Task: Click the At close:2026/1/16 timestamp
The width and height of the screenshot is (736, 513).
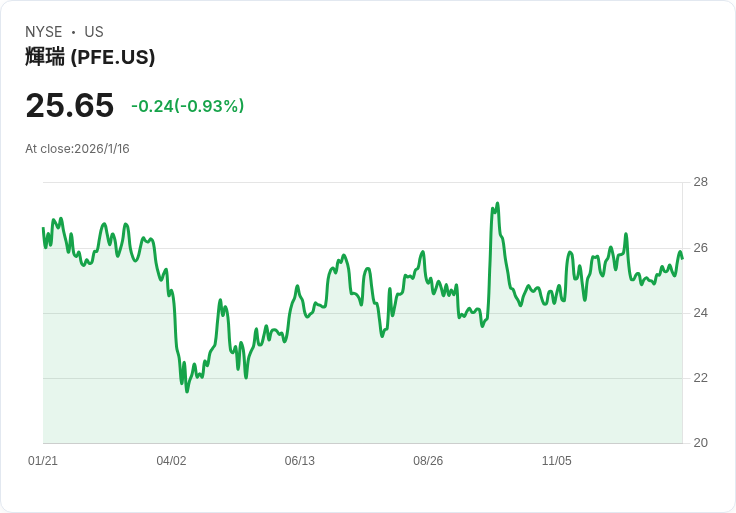Action: [77, 149]
